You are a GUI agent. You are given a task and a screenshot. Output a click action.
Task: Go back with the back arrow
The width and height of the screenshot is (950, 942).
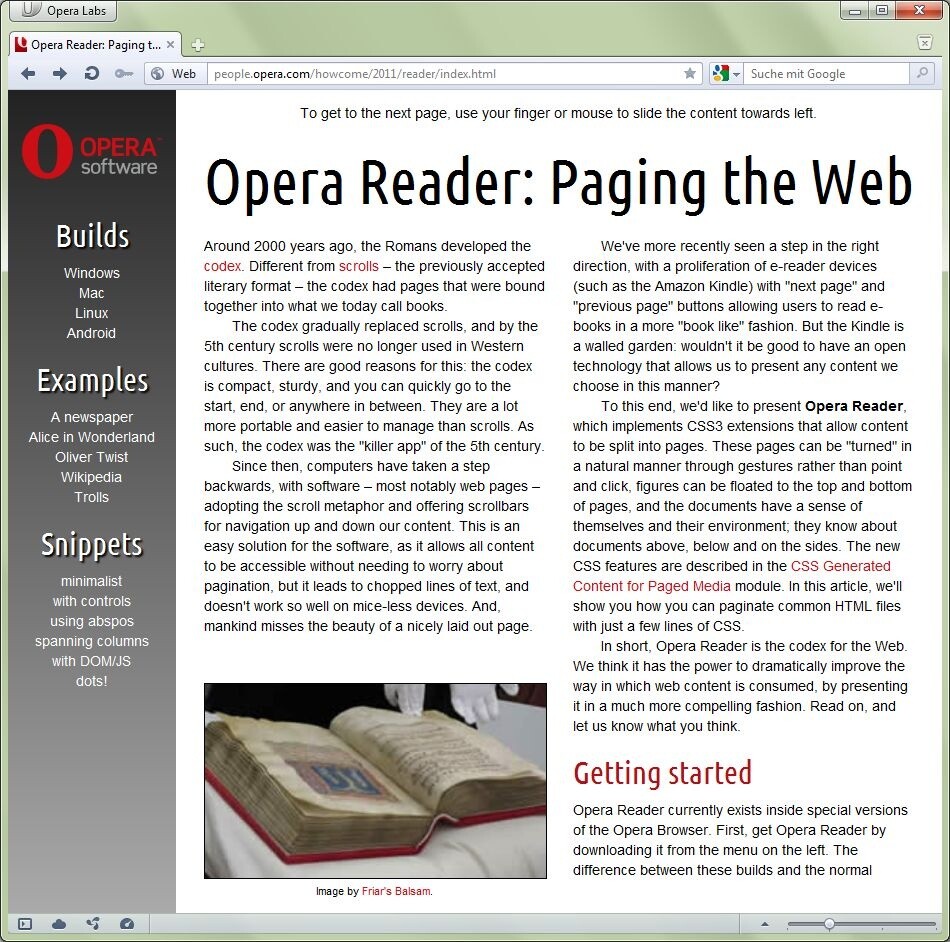[28, 74]
